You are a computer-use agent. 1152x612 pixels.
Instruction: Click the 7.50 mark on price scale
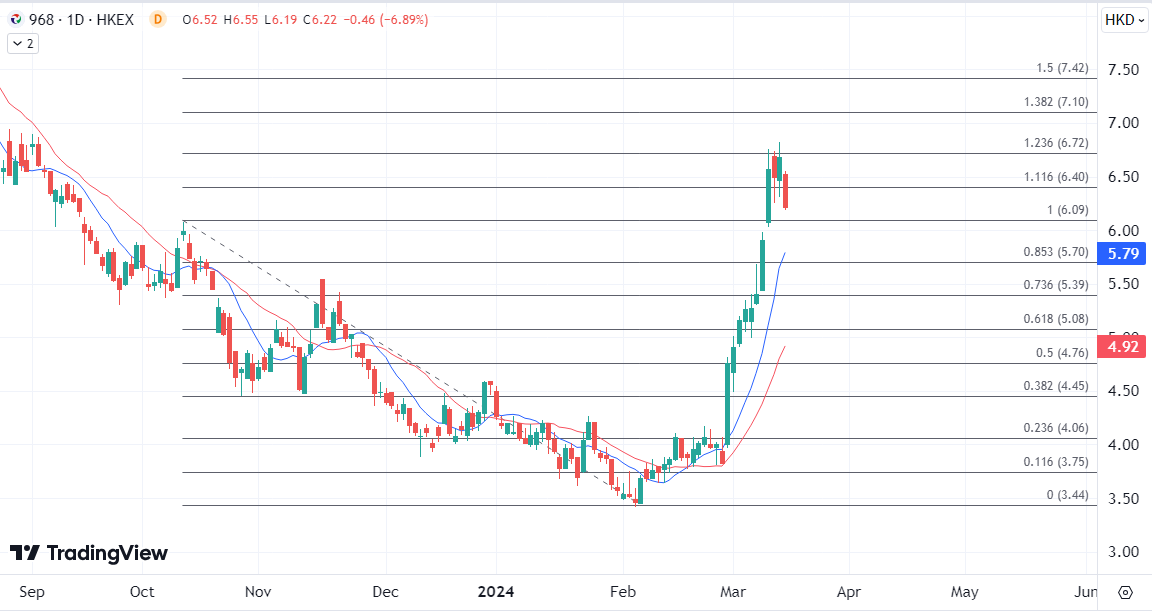tap(1123, 70)
